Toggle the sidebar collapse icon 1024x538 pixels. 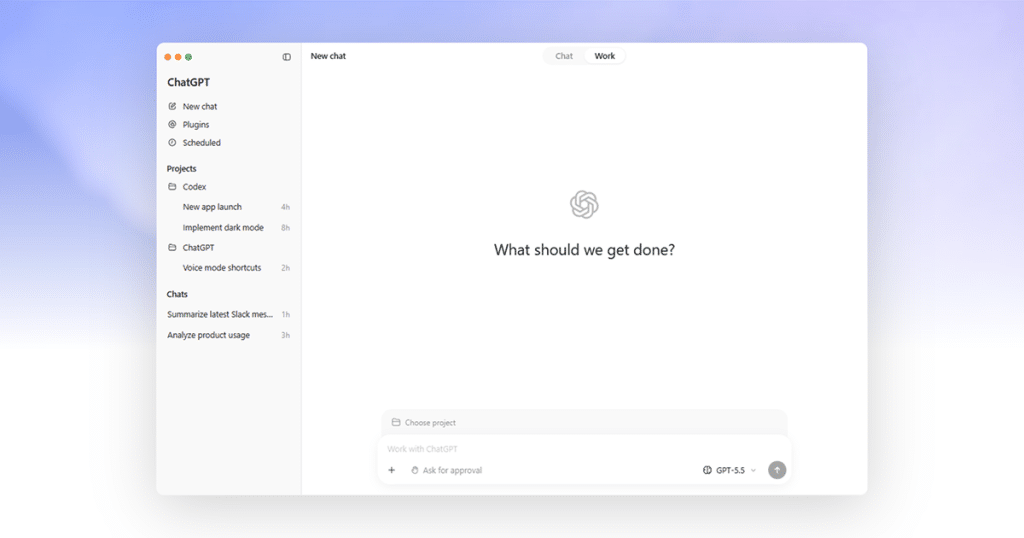(x=287, y=57)
